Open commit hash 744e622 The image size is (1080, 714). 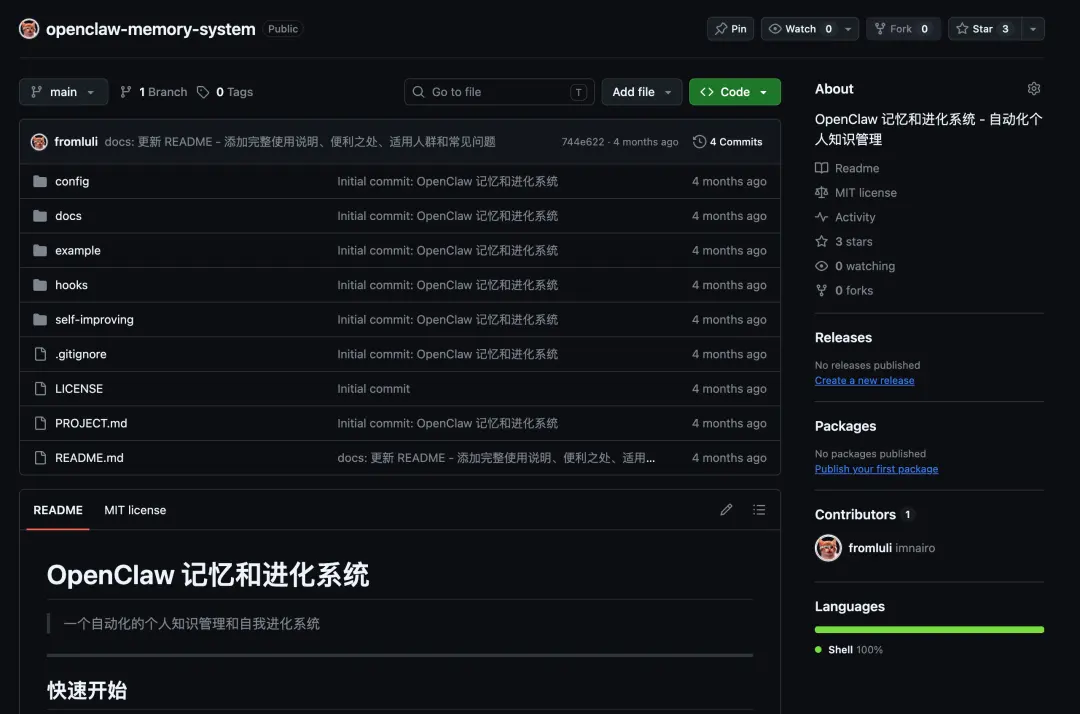[582, 142]
